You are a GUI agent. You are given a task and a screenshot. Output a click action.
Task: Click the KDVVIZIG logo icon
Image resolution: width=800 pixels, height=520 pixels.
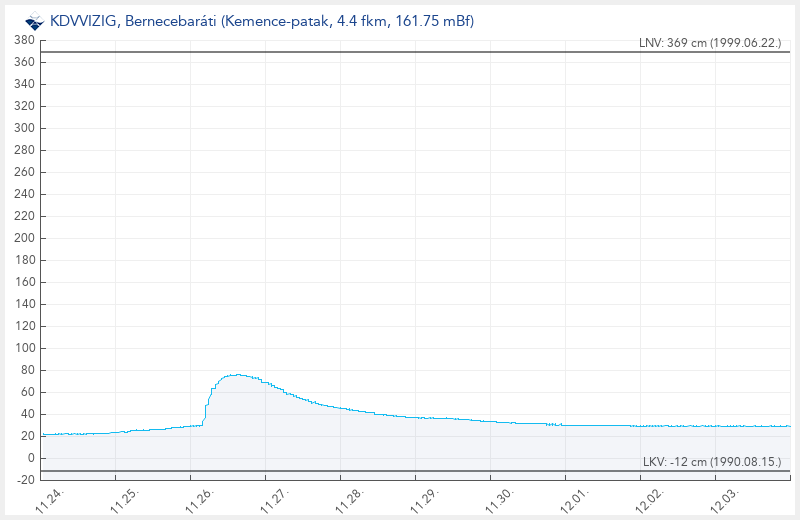point(34,20)
